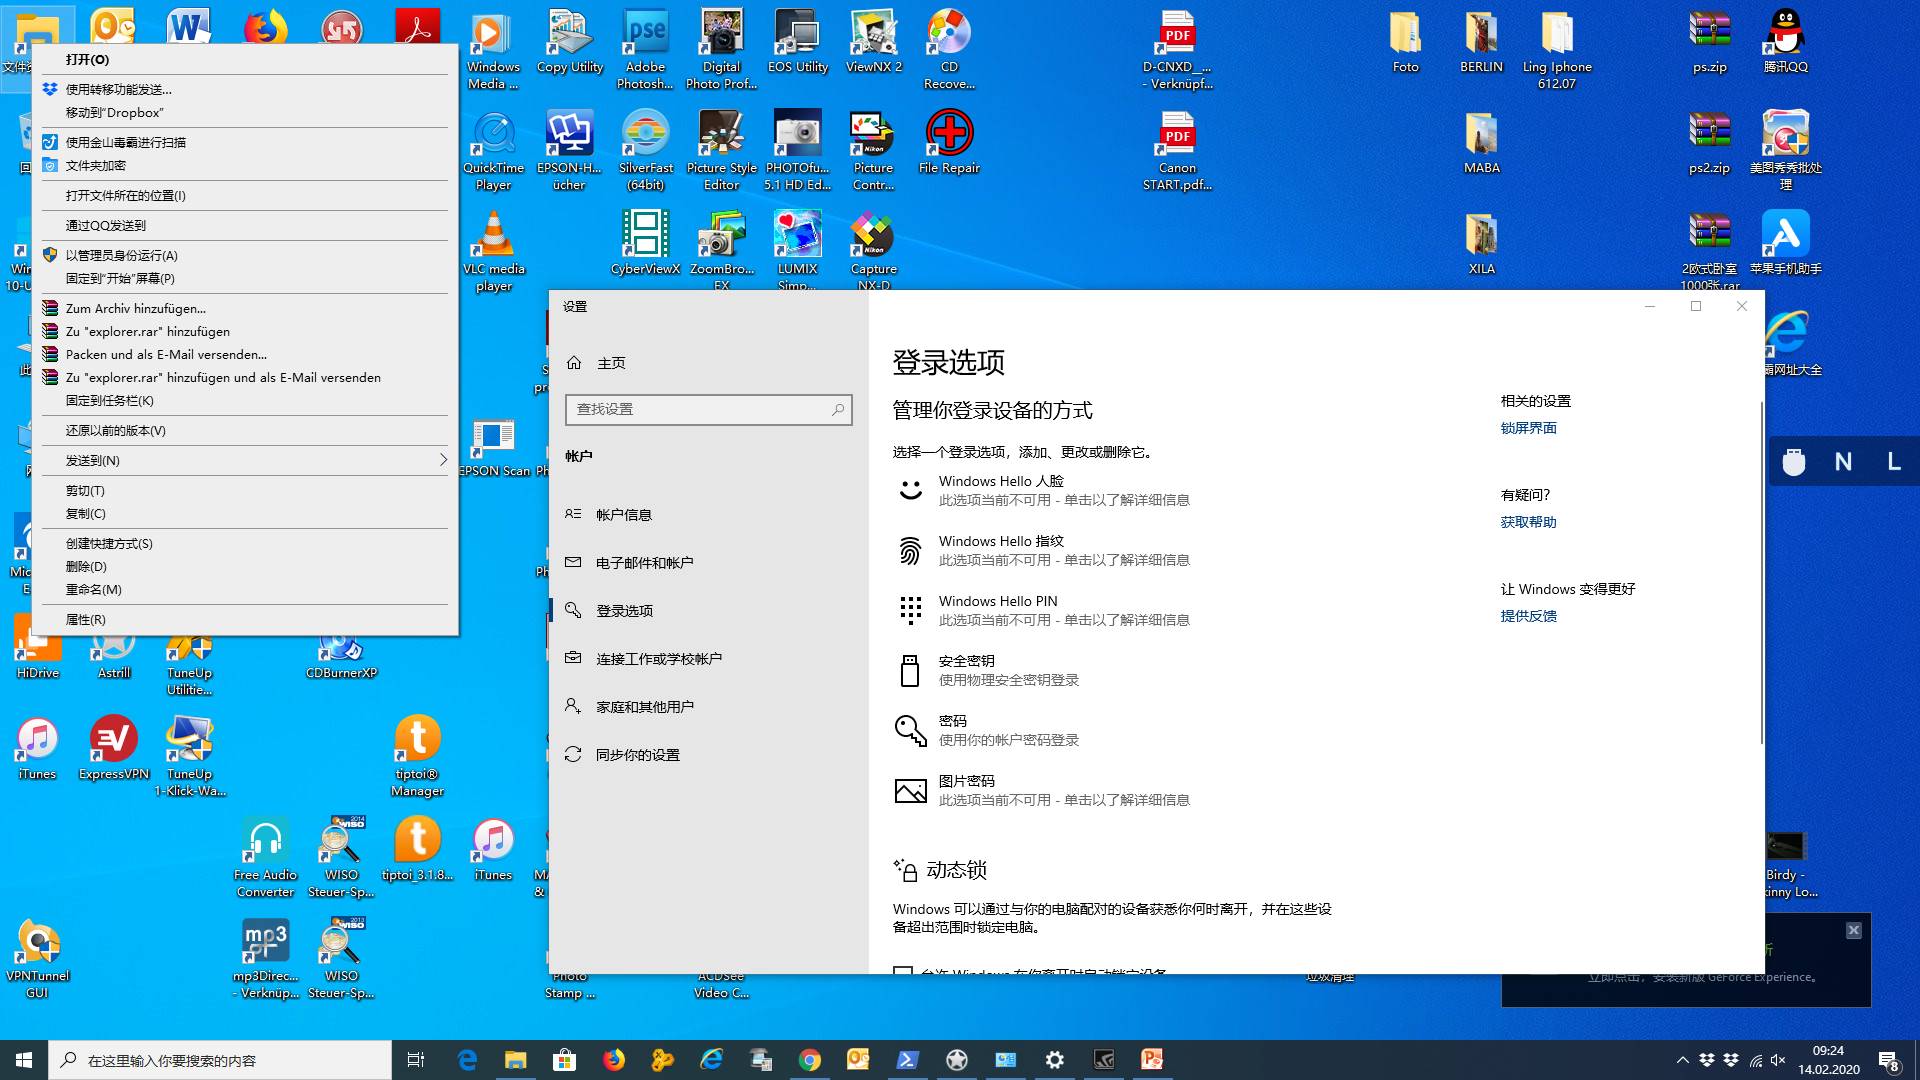The width and height of the screenshot is (1920, 1080).
Task: Open File Explorer from the taskbar
Action: pyautogui.click(x=515, y=1060)
